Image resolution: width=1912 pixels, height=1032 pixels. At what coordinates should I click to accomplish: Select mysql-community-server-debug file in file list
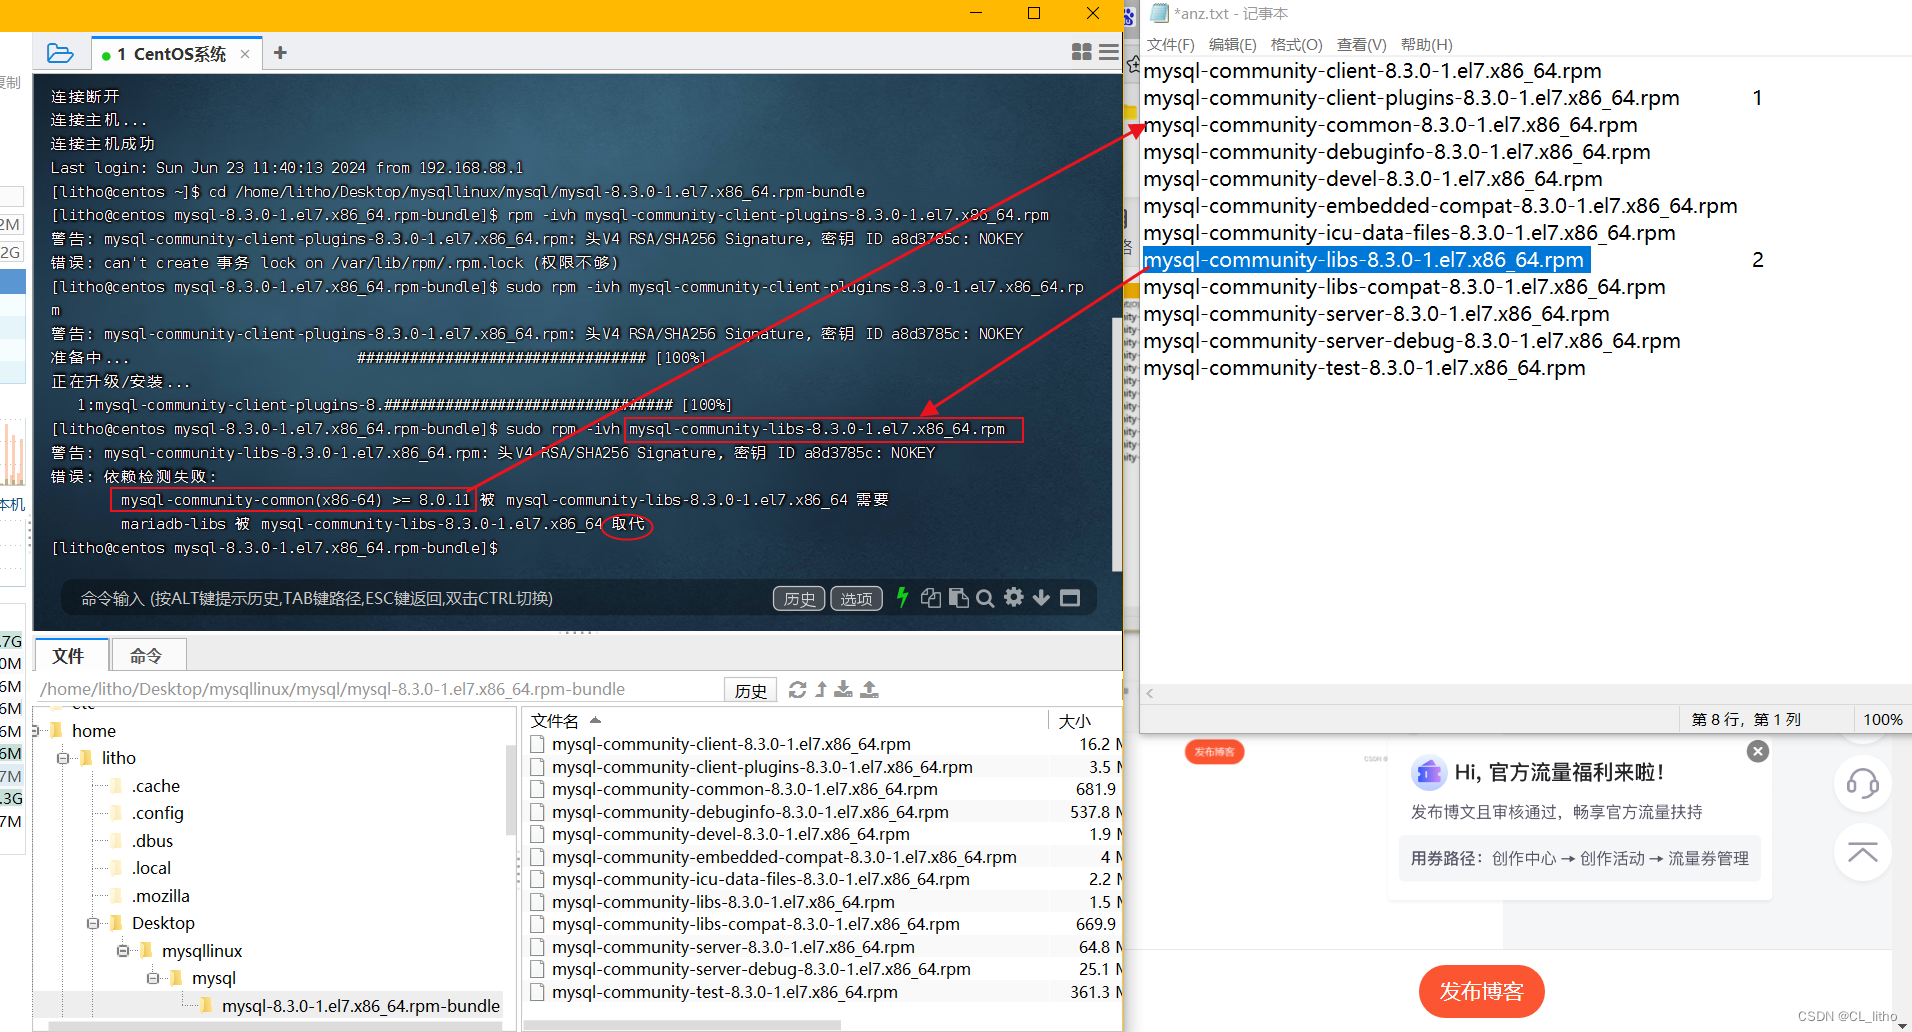tap(761, 969)
